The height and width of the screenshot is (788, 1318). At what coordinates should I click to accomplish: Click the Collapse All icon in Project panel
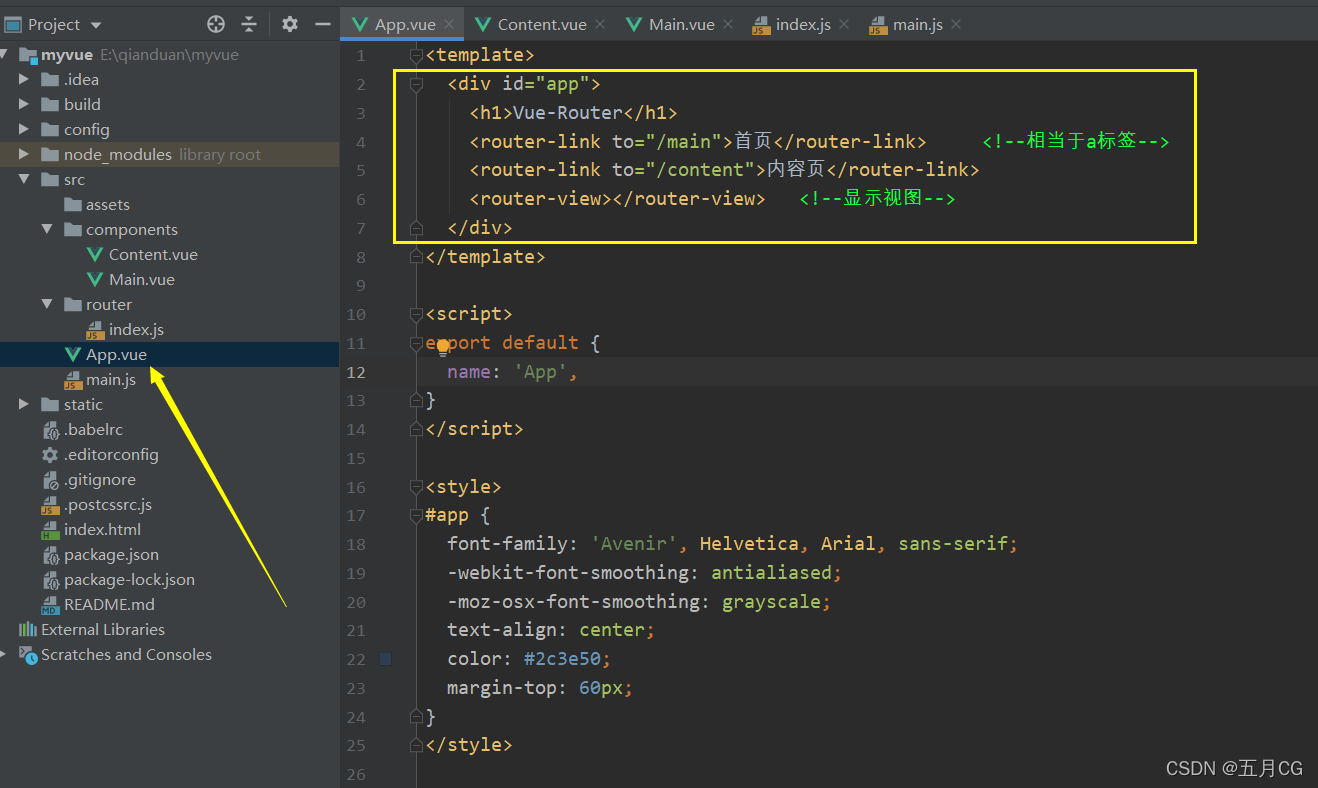249,24
